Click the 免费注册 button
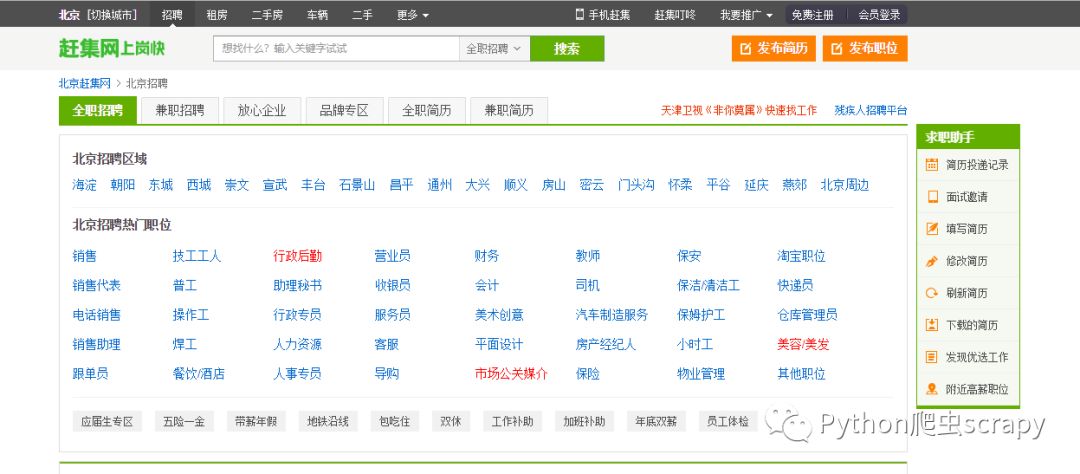 [812, 14]
